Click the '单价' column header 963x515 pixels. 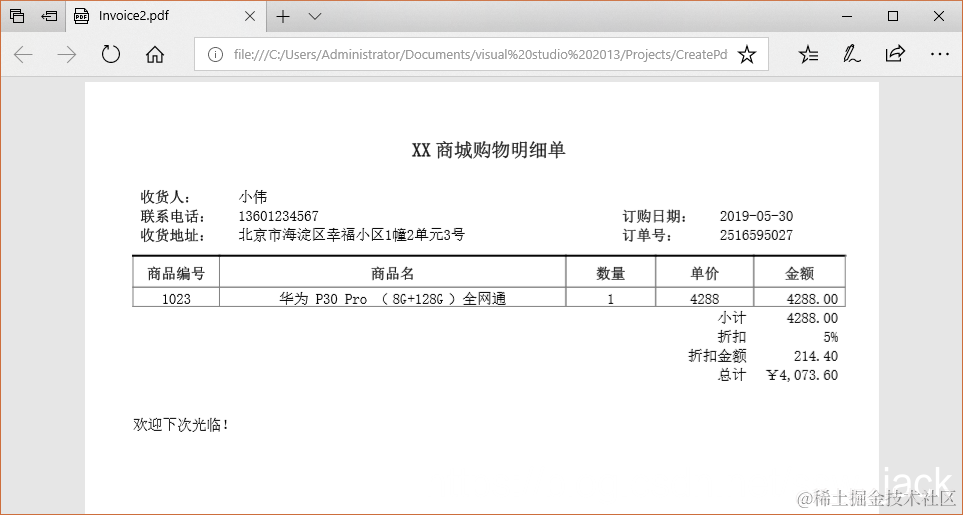coord(704,273)
